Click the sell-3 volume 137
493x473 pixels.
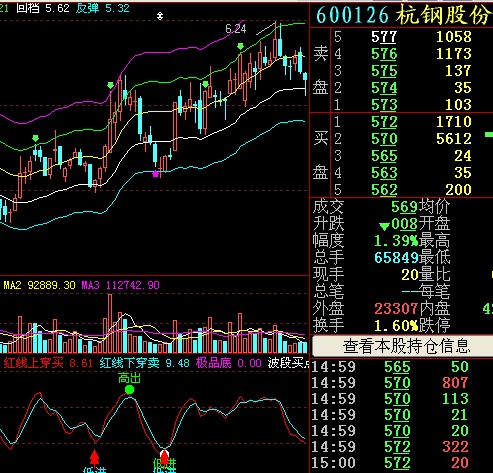click(458, 71)
